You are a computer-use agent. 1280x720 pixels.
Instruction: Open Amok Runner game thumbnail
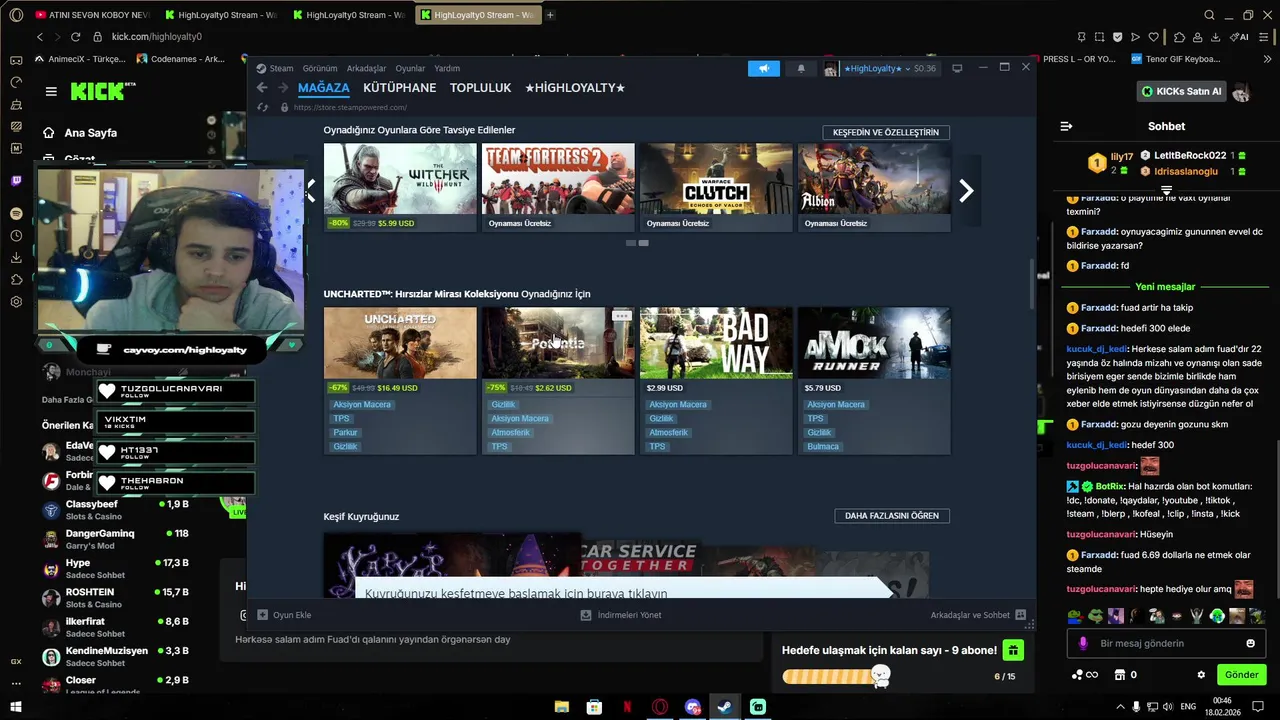tap(874, 343)
